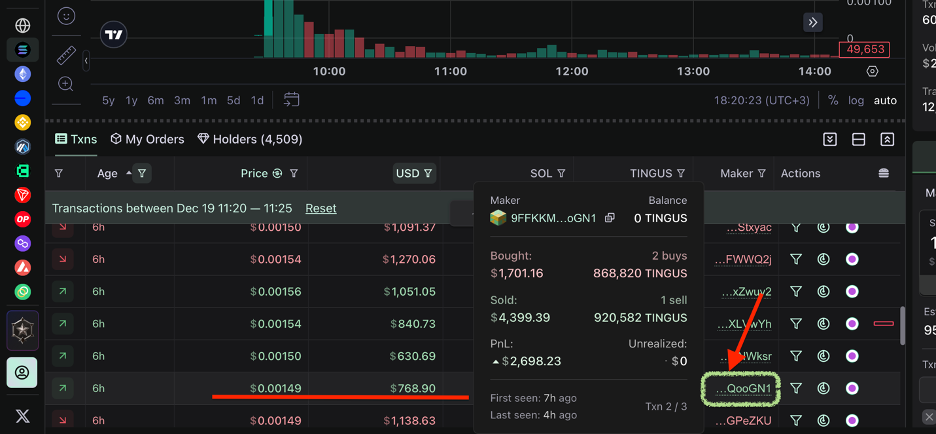Open the go-to-date calendar icon
This screenshot has width=936, height=434.
click(292, 100)
